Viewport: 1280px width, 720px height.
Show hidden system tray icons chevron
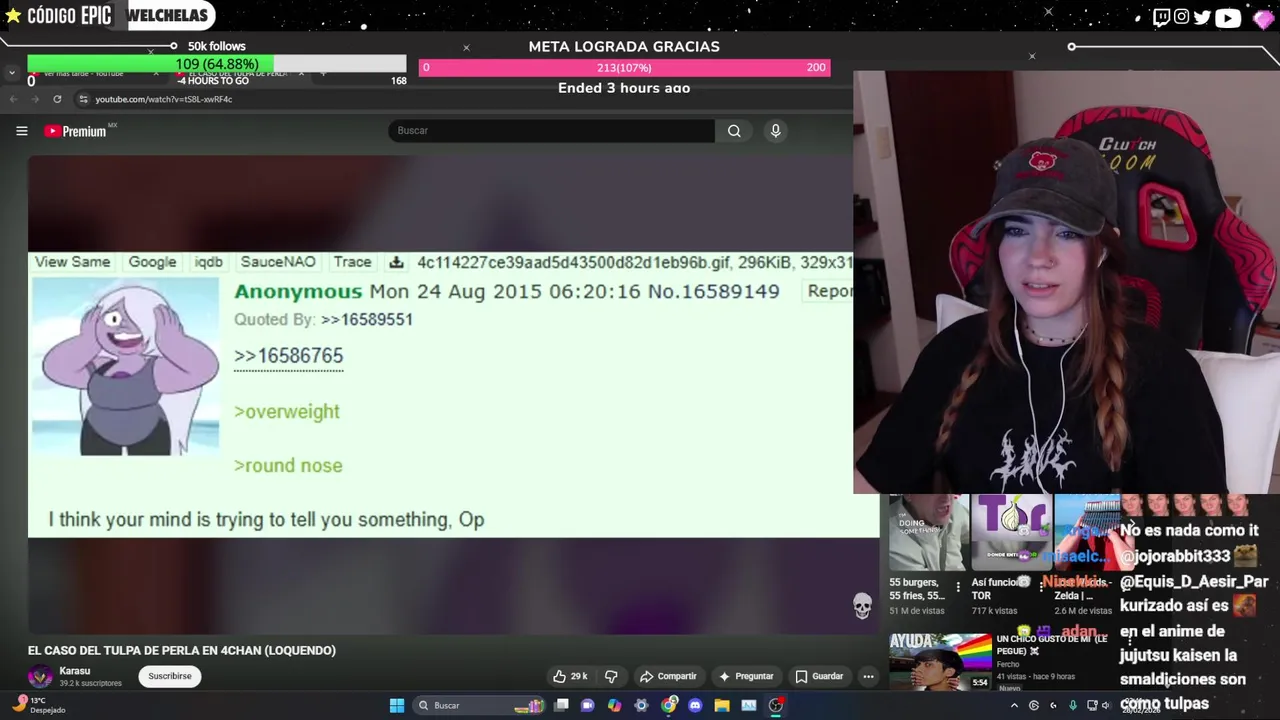point(1014,705)
